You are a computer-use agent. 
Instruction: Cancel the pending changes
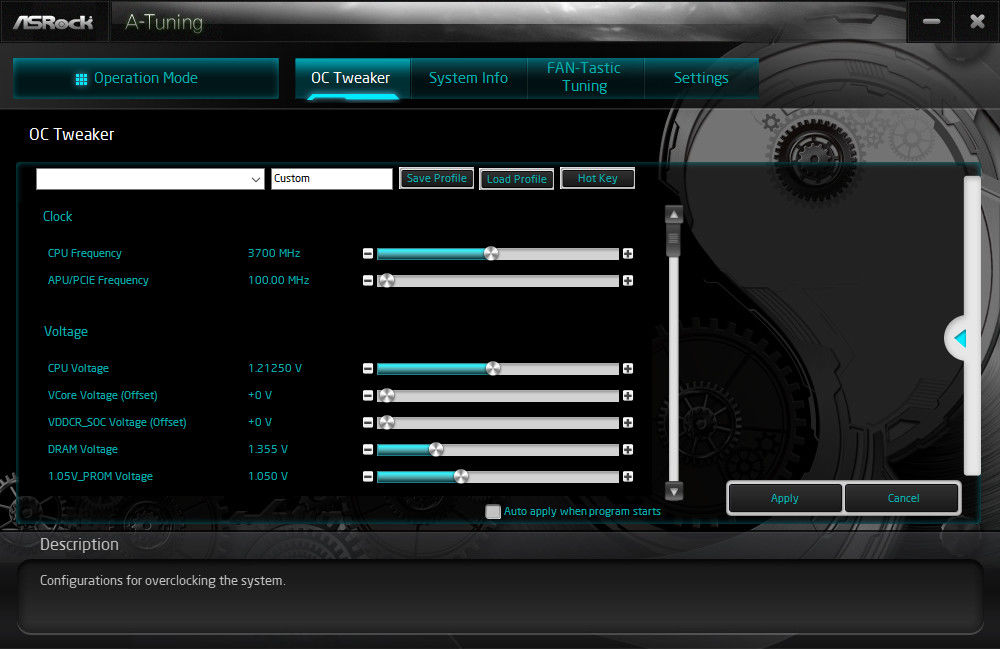pos(903,499)
